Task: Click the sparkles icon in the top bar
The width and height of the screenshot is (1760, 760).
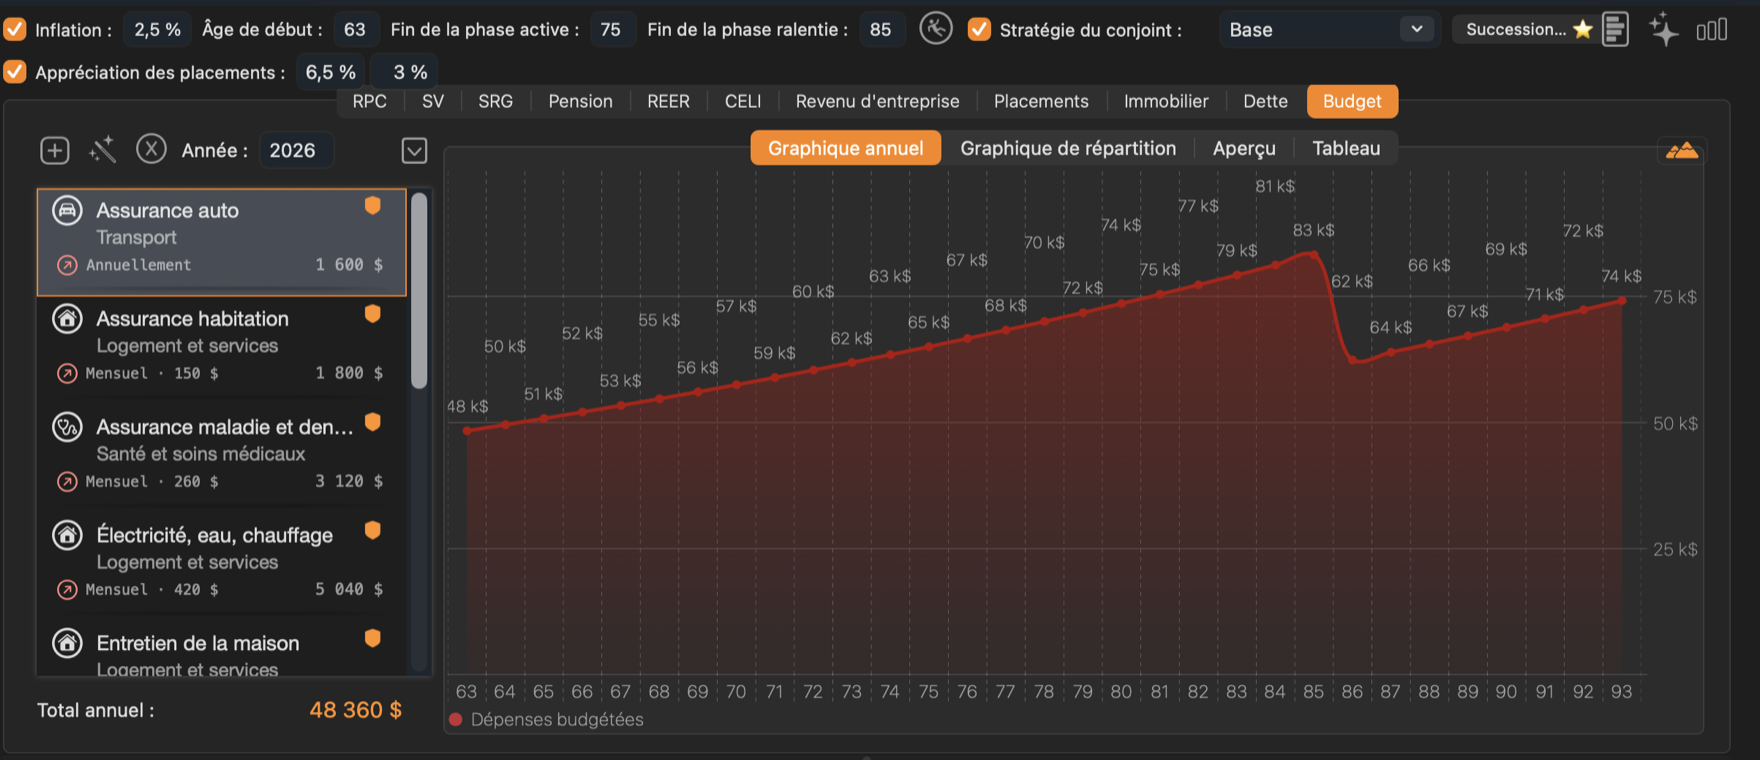Action: point(1663,29)
